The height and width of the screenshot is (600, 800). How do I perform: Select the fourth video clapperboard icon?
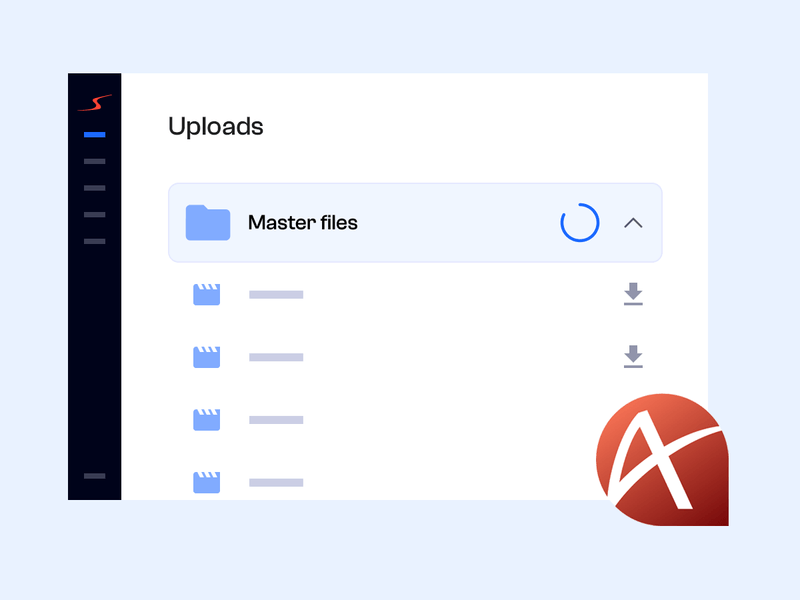[206, 483]
